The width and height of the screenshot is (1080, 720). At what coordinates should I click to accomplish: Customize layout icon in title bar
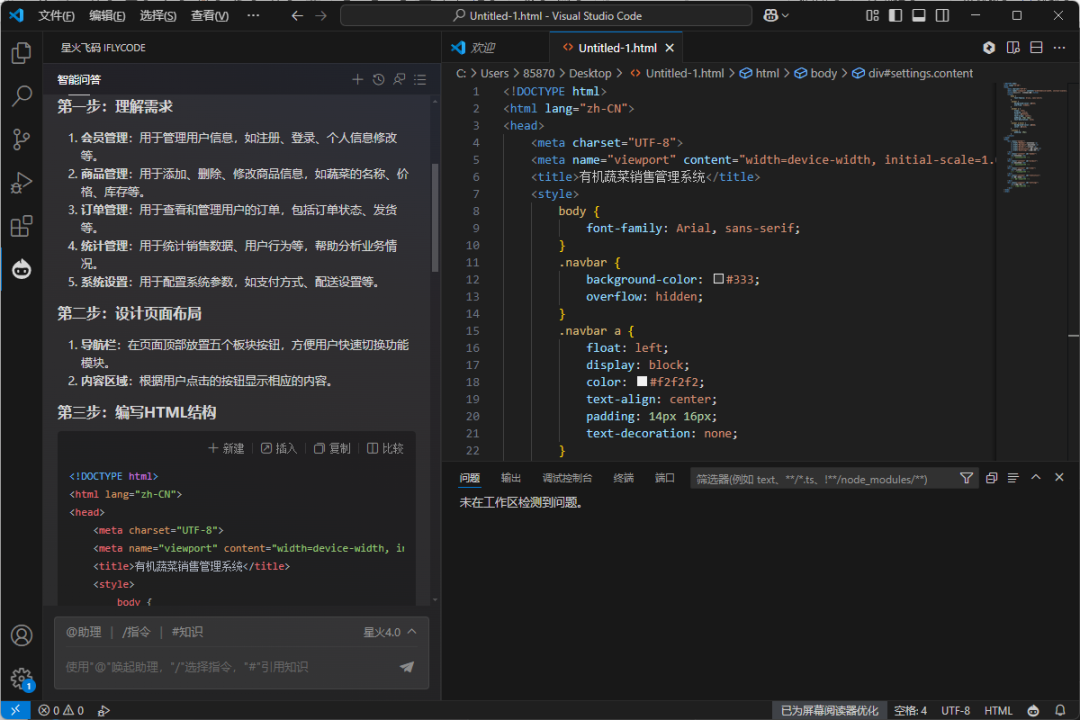tap(872, 15)
